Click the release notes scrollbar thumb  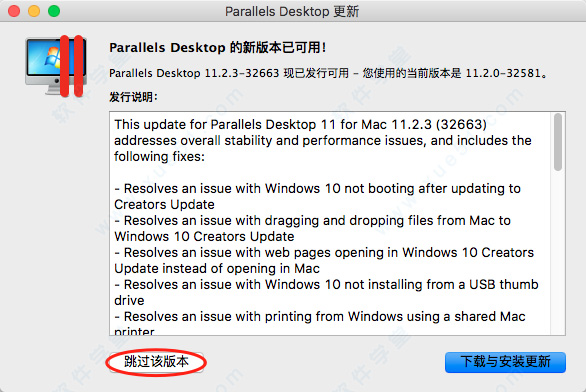coord(558,142)
